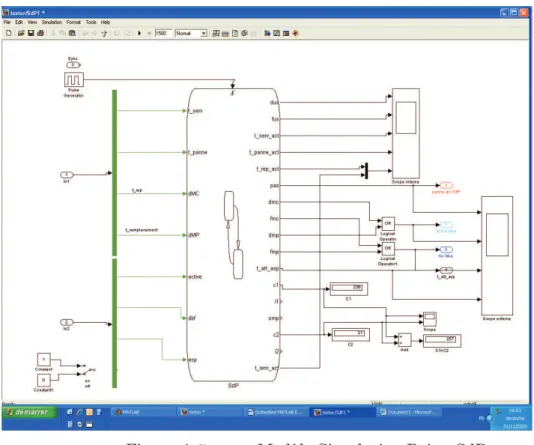This screenshot has width=534, height=445.
Task: Open the Normal simulation mode dropdown
Action: point(191,33)
